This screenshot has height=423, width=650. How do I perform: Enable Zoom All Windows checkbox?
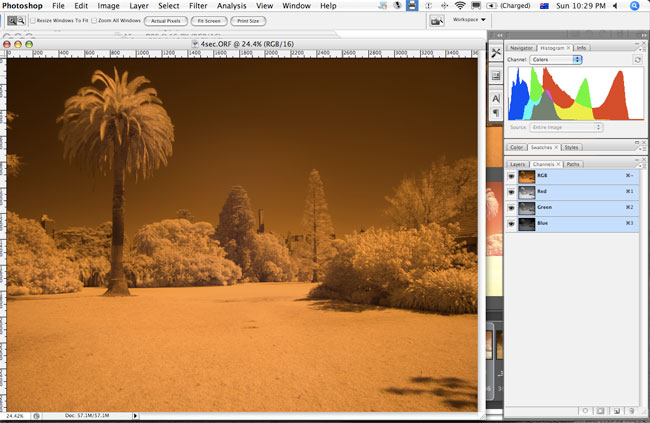click(94, 20)
